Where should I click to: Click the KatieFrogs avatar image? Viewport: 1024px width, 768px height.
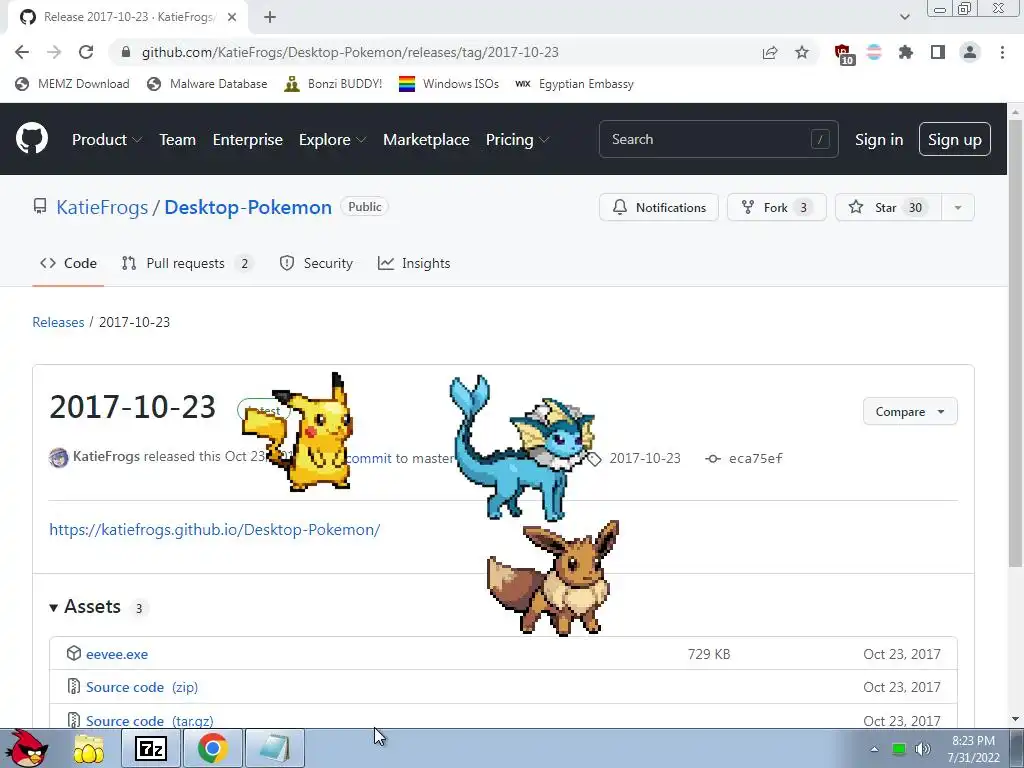tap(59, 457)
